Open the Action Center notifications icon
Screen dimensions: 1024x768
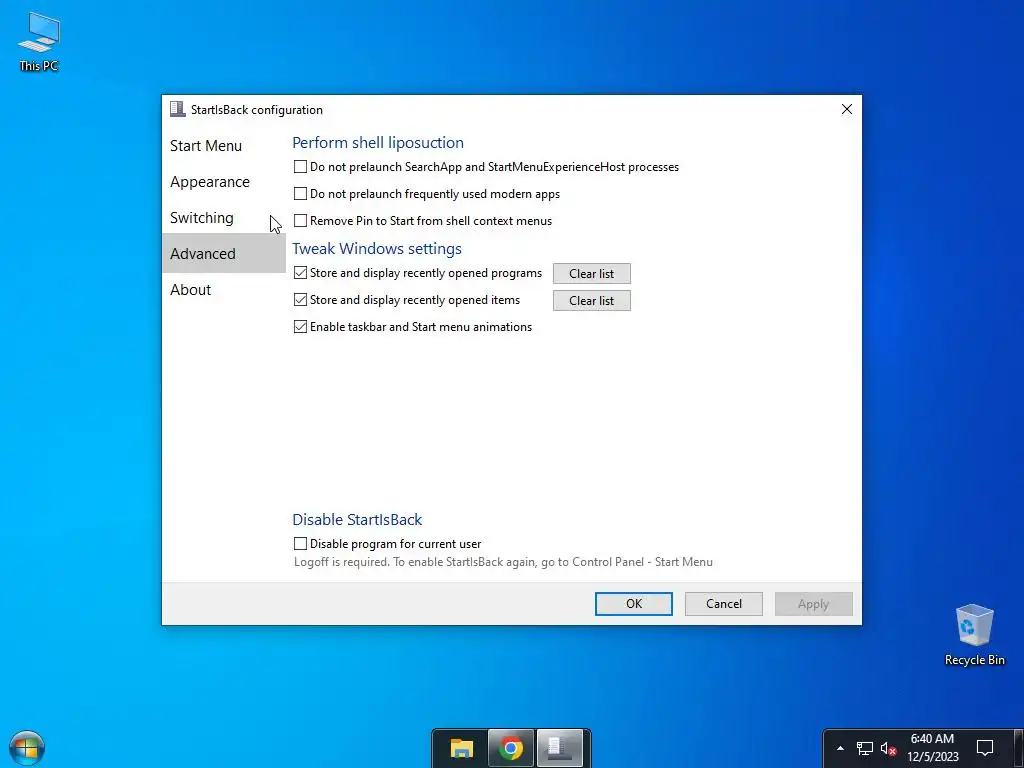click(984, 748)
